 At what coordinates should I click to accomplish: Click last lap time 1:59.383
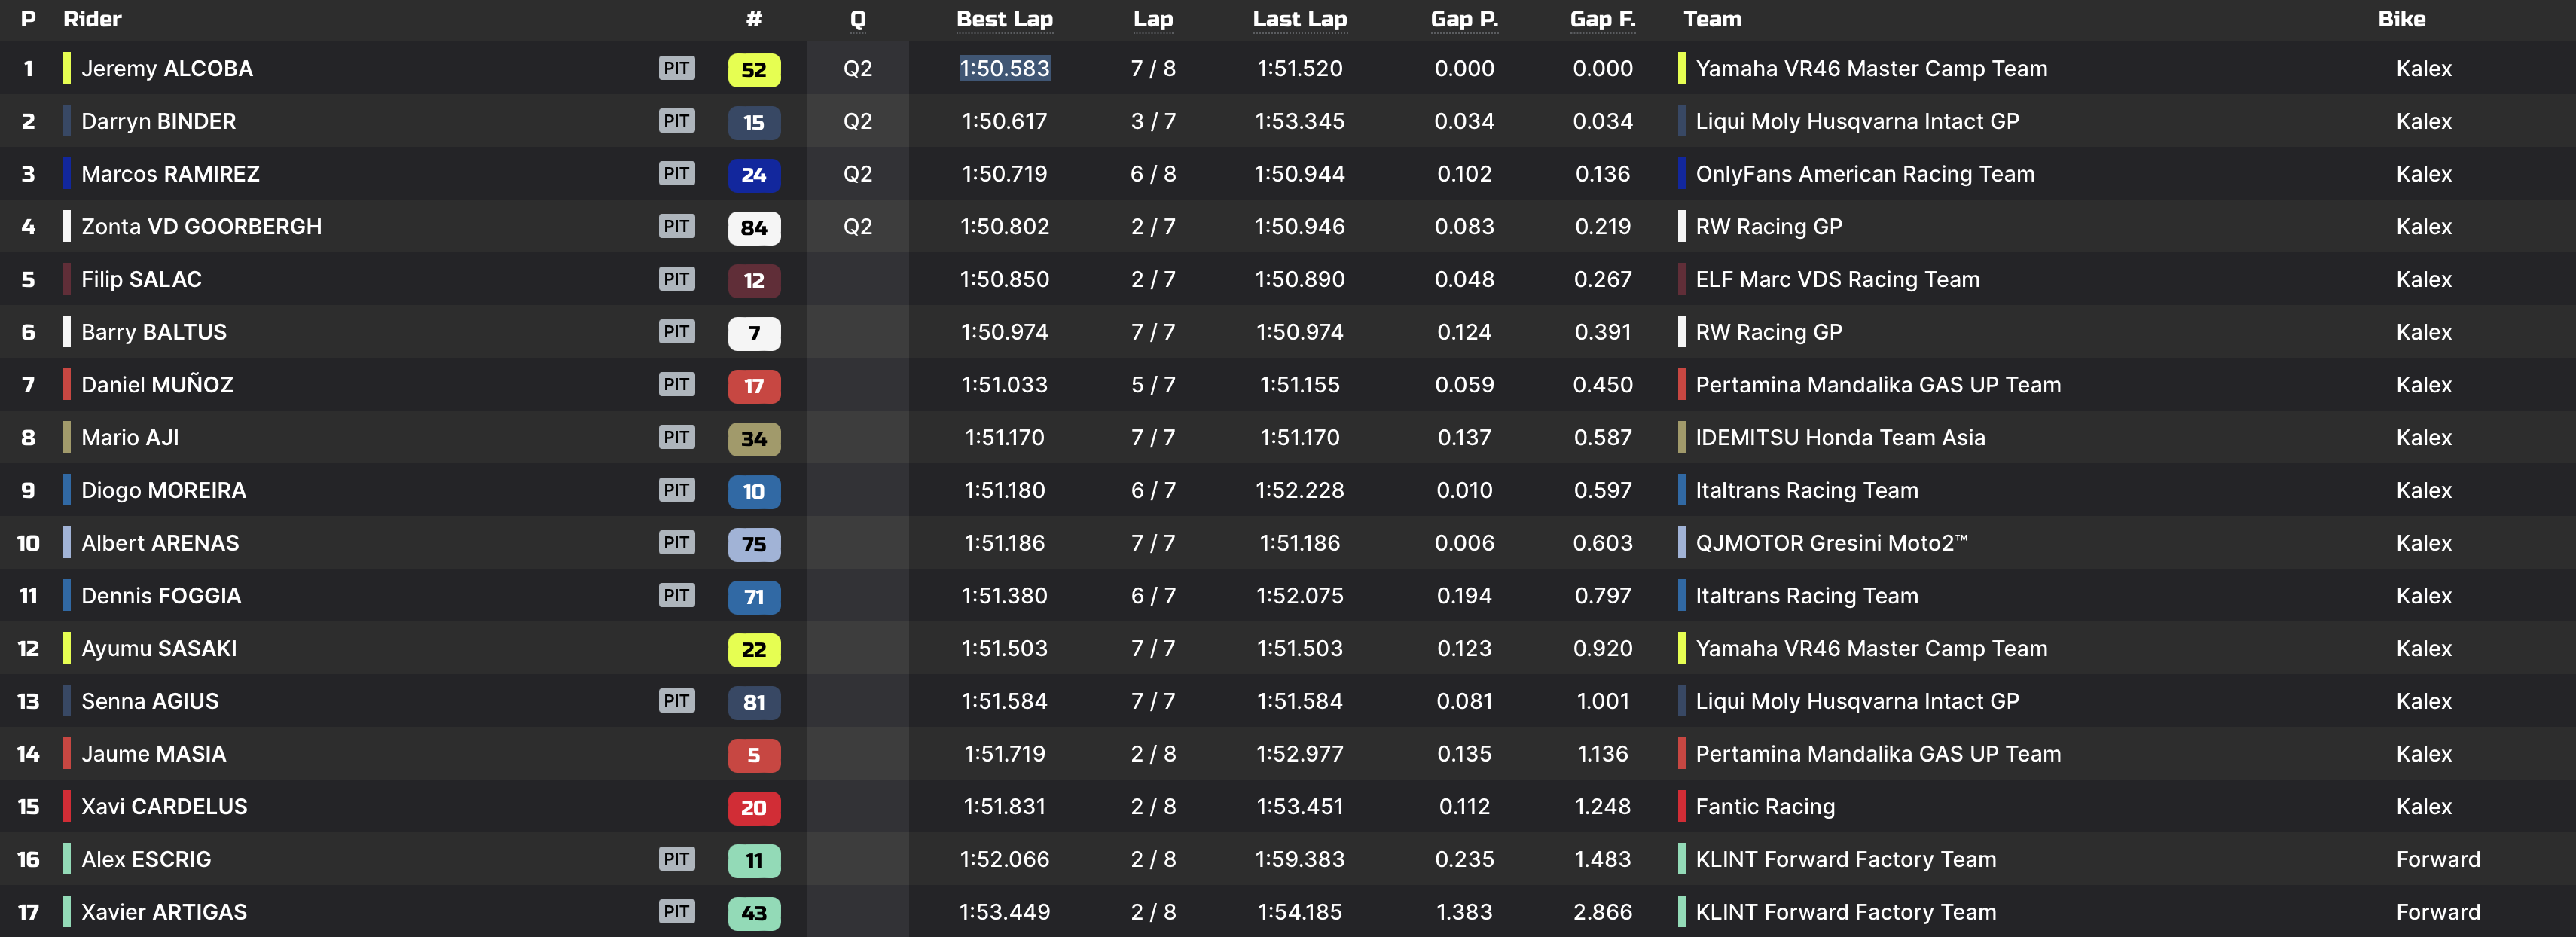tap(1299, 859)
